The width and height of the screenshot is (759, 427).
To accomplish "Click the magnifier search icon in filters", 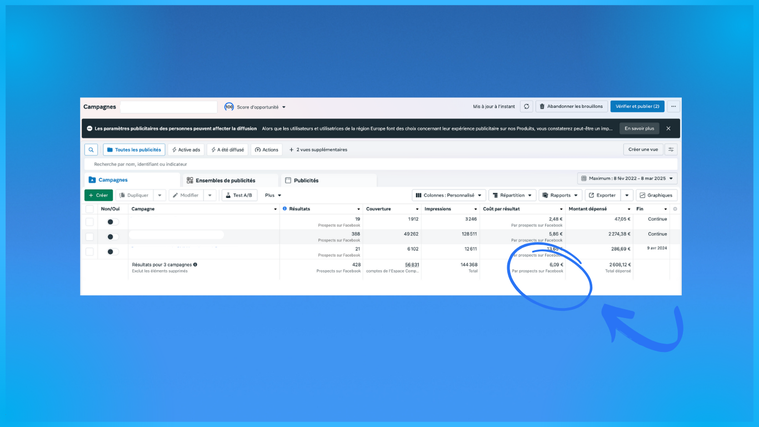I will [91, 150].
